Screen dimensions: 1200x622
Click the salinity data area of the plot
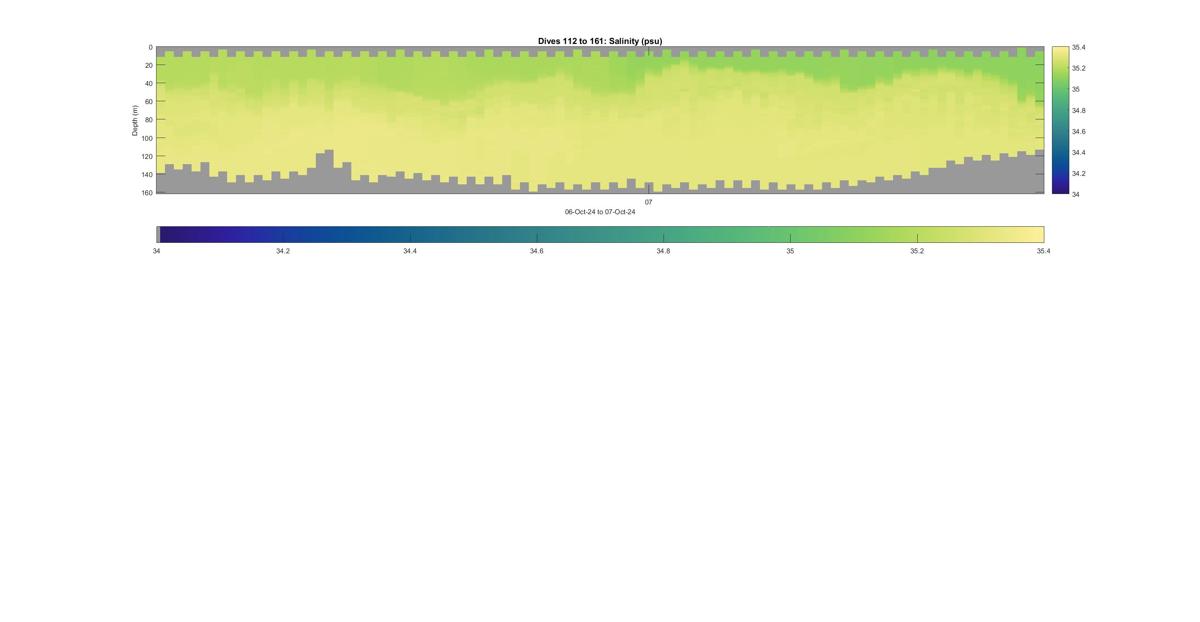[x=600, y=119]
